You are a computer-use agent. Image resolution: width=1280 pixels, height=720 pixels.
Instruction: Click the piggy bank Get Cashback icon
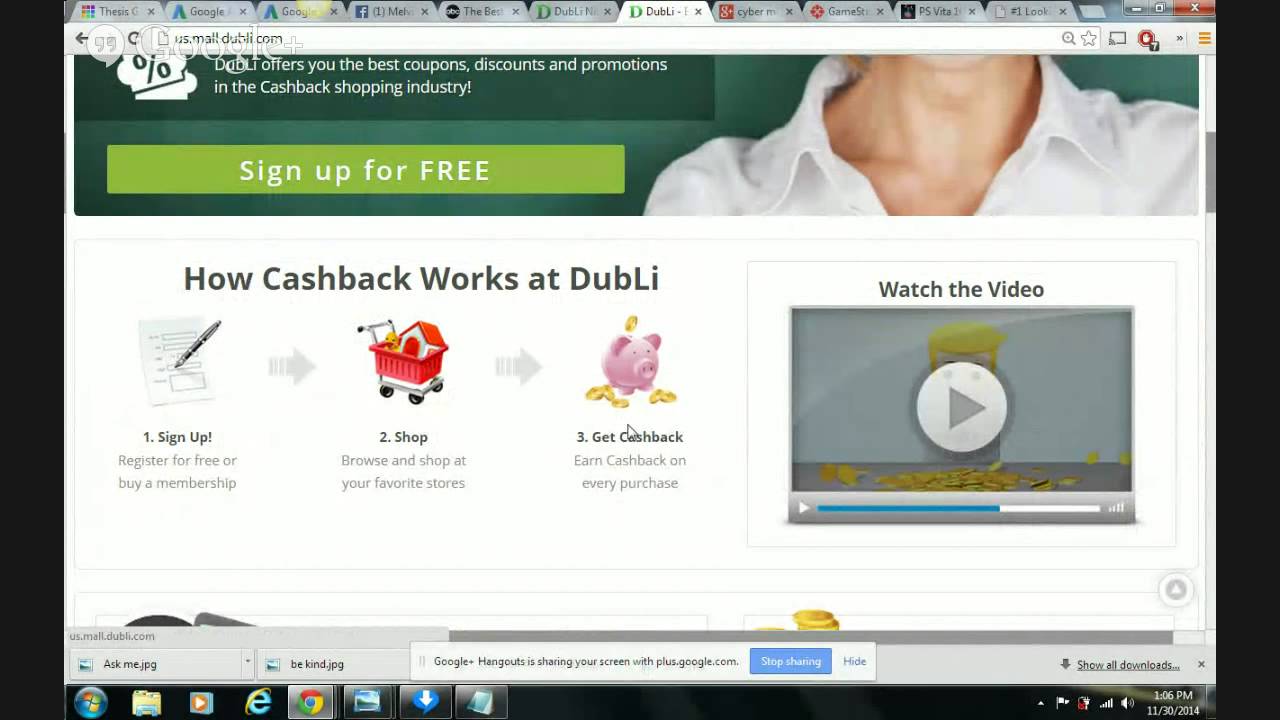coord(631,362)
